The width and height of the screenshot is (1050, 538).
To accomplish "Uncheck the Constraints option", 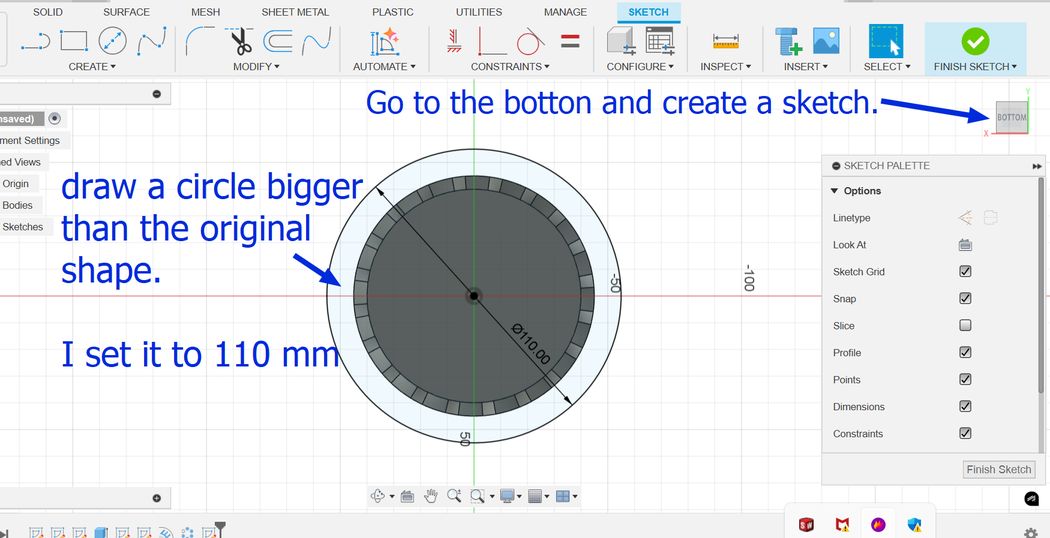I will click(x=965, y=433).
